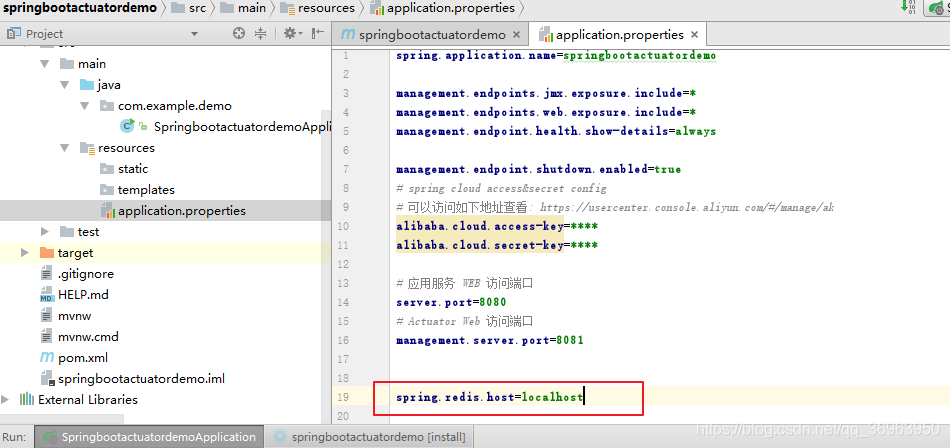Click the '# spring cloud access&secret config' comment
Screen dimensions: 950x448
tap(502, 188)
